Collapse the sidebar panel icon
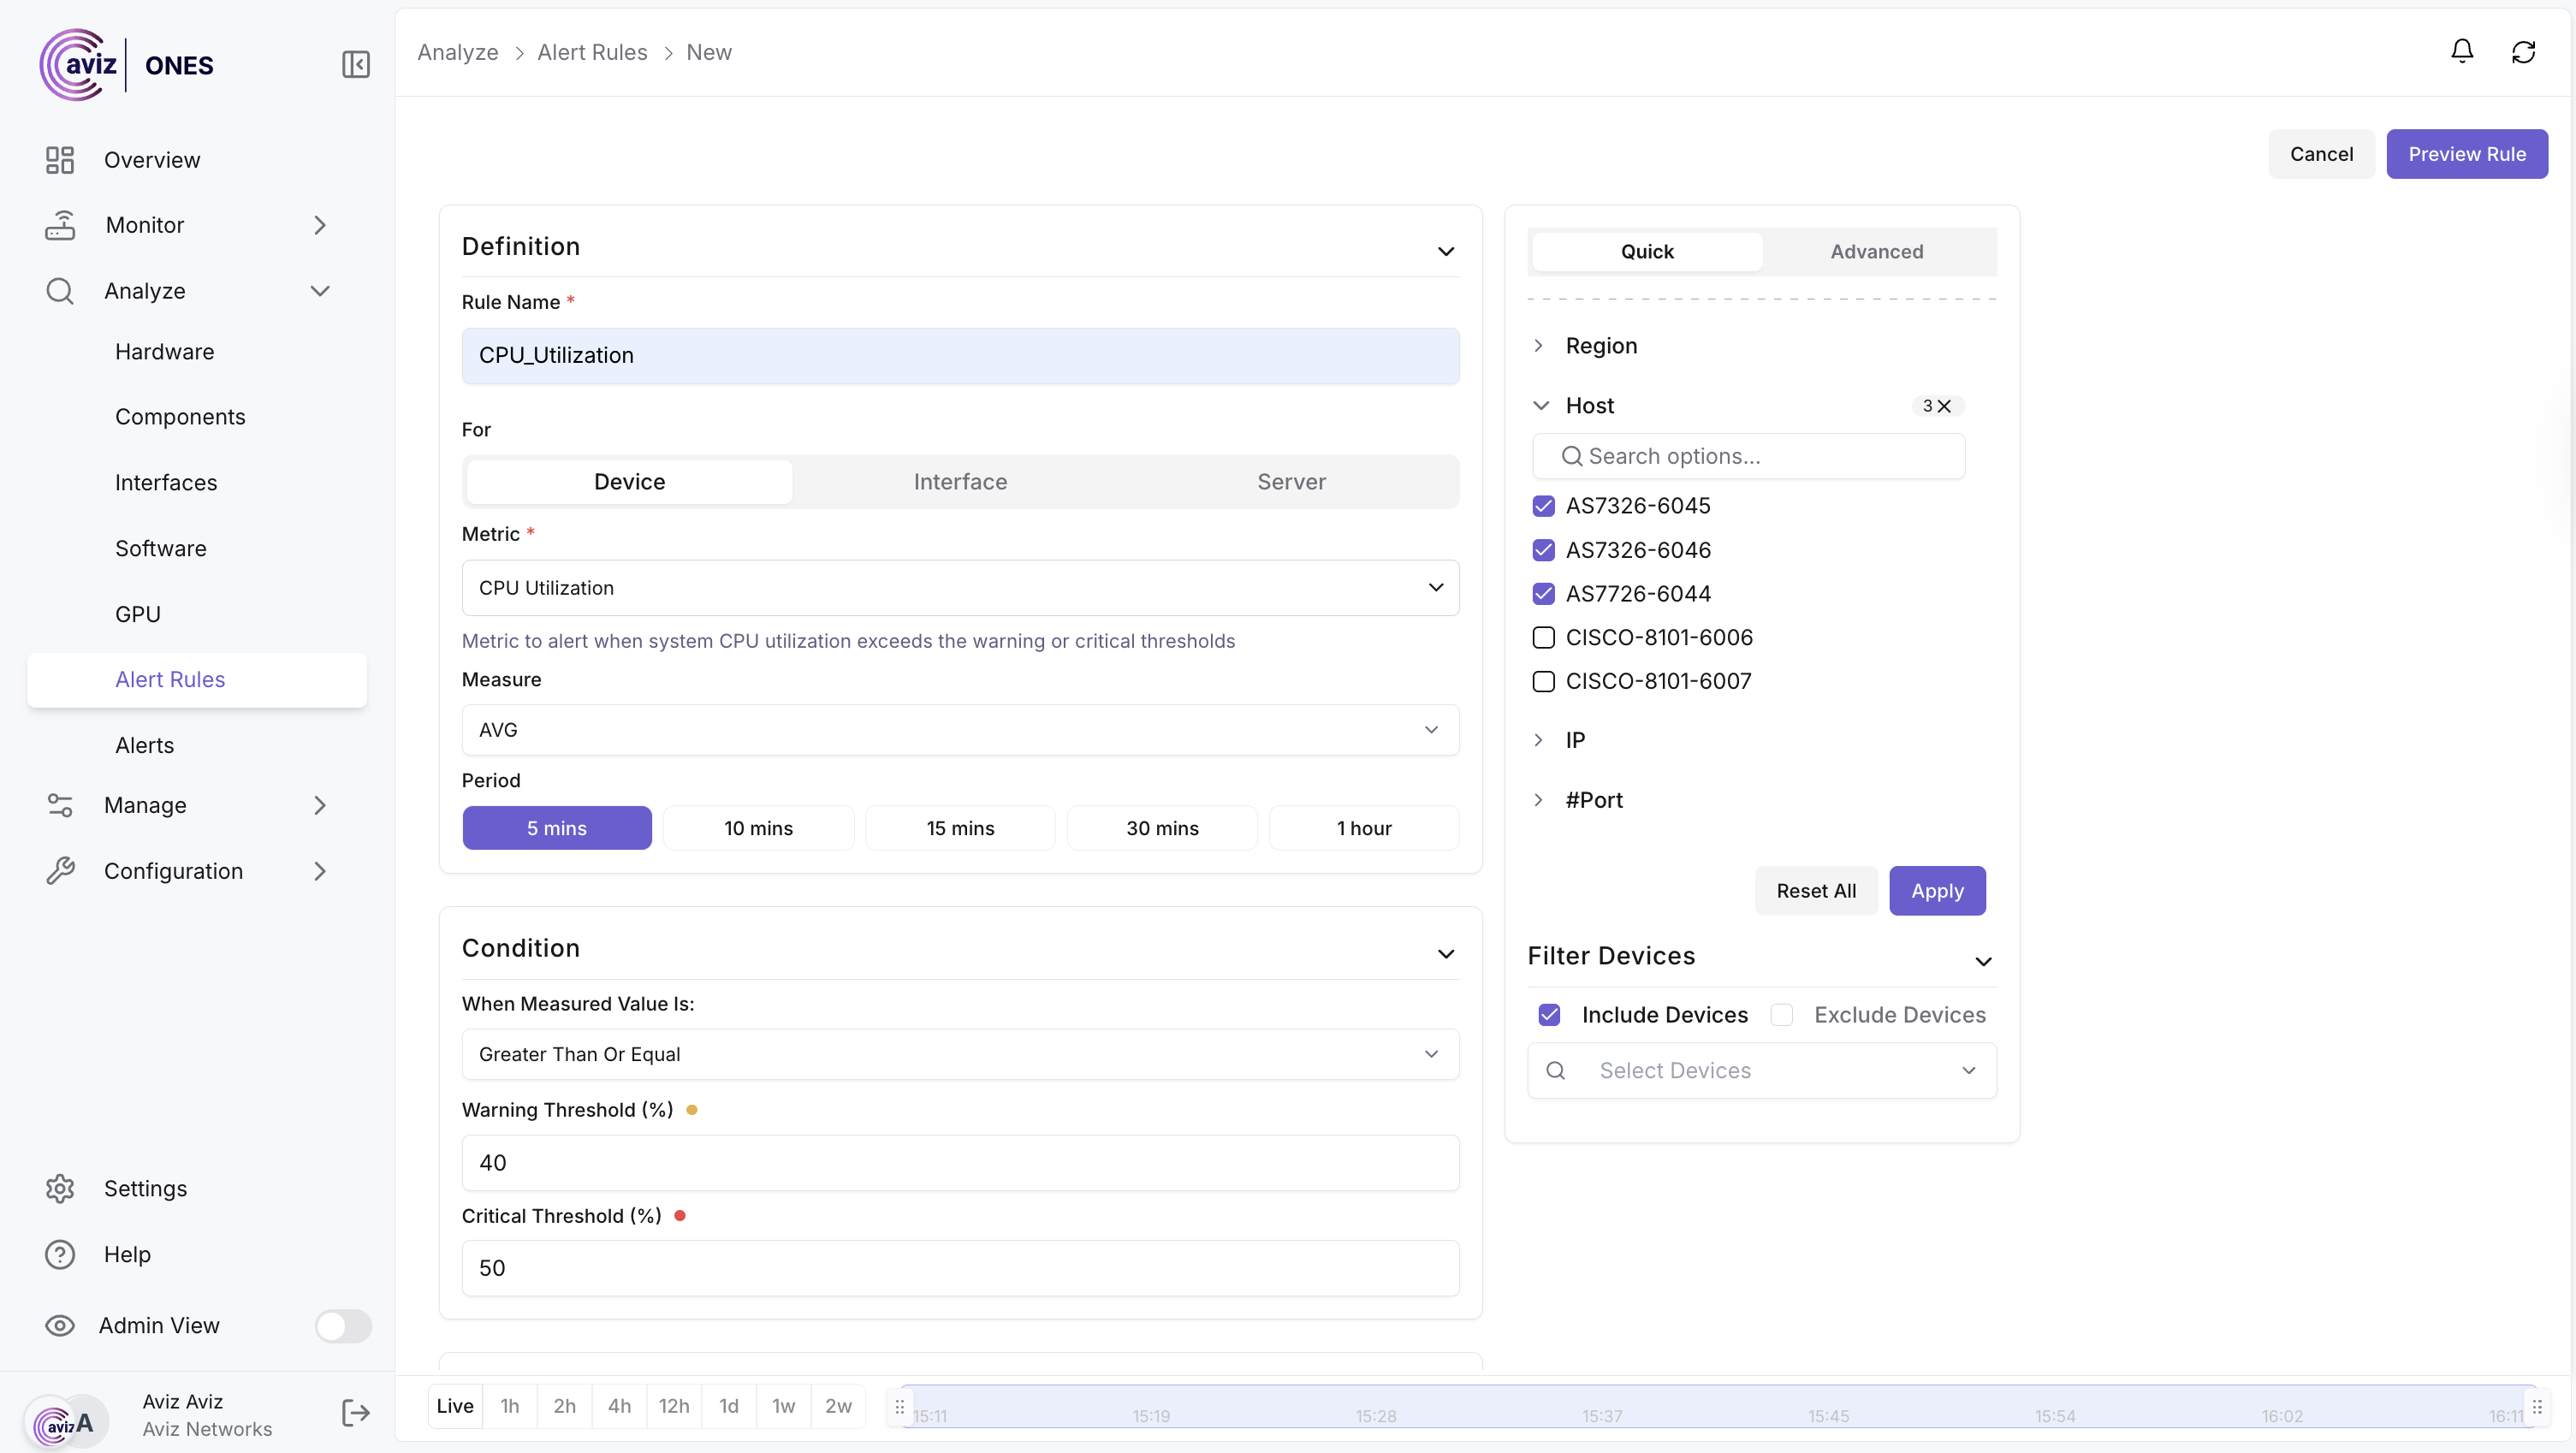 coord(355,65)
